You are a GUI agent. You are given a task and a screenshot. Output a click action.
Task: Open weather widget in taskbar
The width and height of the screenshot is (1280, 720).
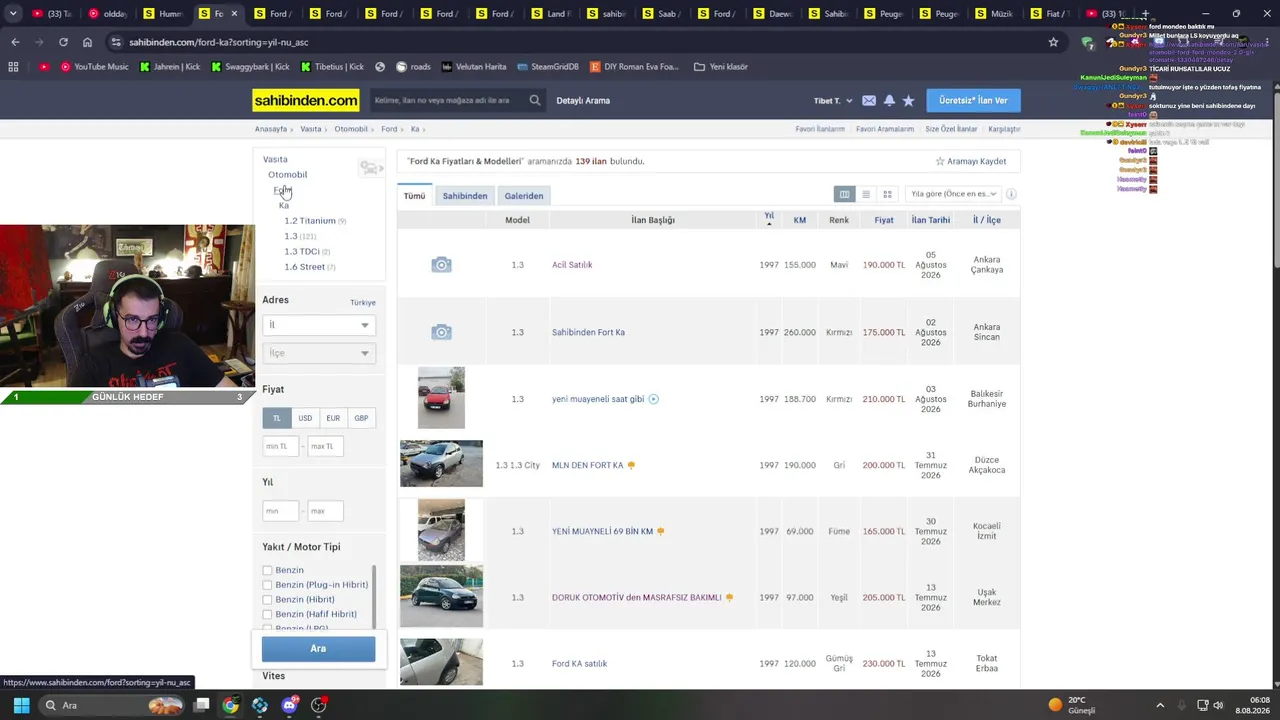pyautogui.click(x=1072, y=705)
